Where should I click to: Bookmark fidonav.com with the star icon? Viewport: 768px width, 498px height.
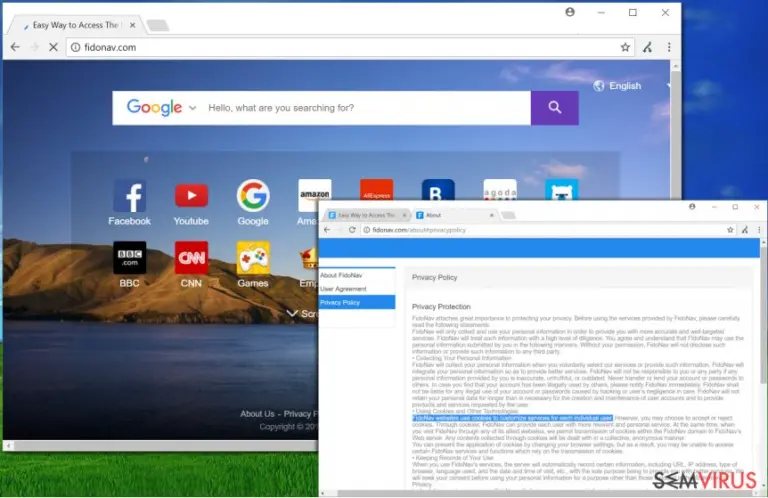point(625,47)
